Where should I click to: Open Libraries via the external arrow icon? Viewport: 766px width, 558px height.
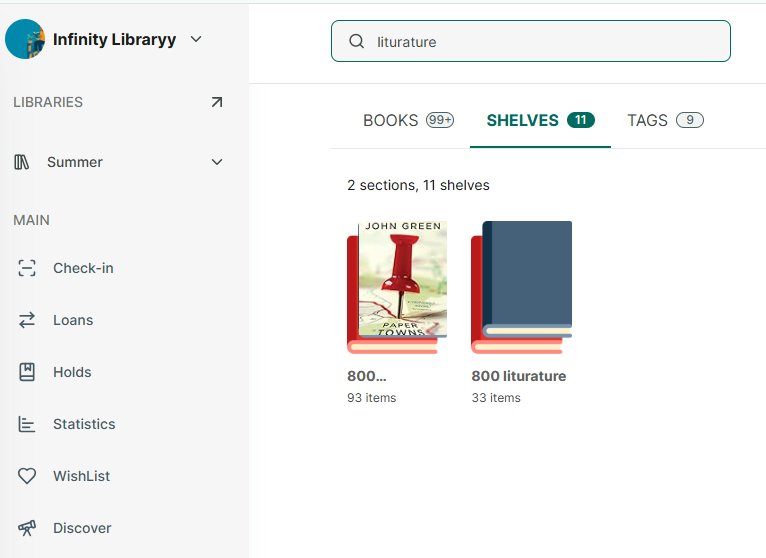click(217, 102)
